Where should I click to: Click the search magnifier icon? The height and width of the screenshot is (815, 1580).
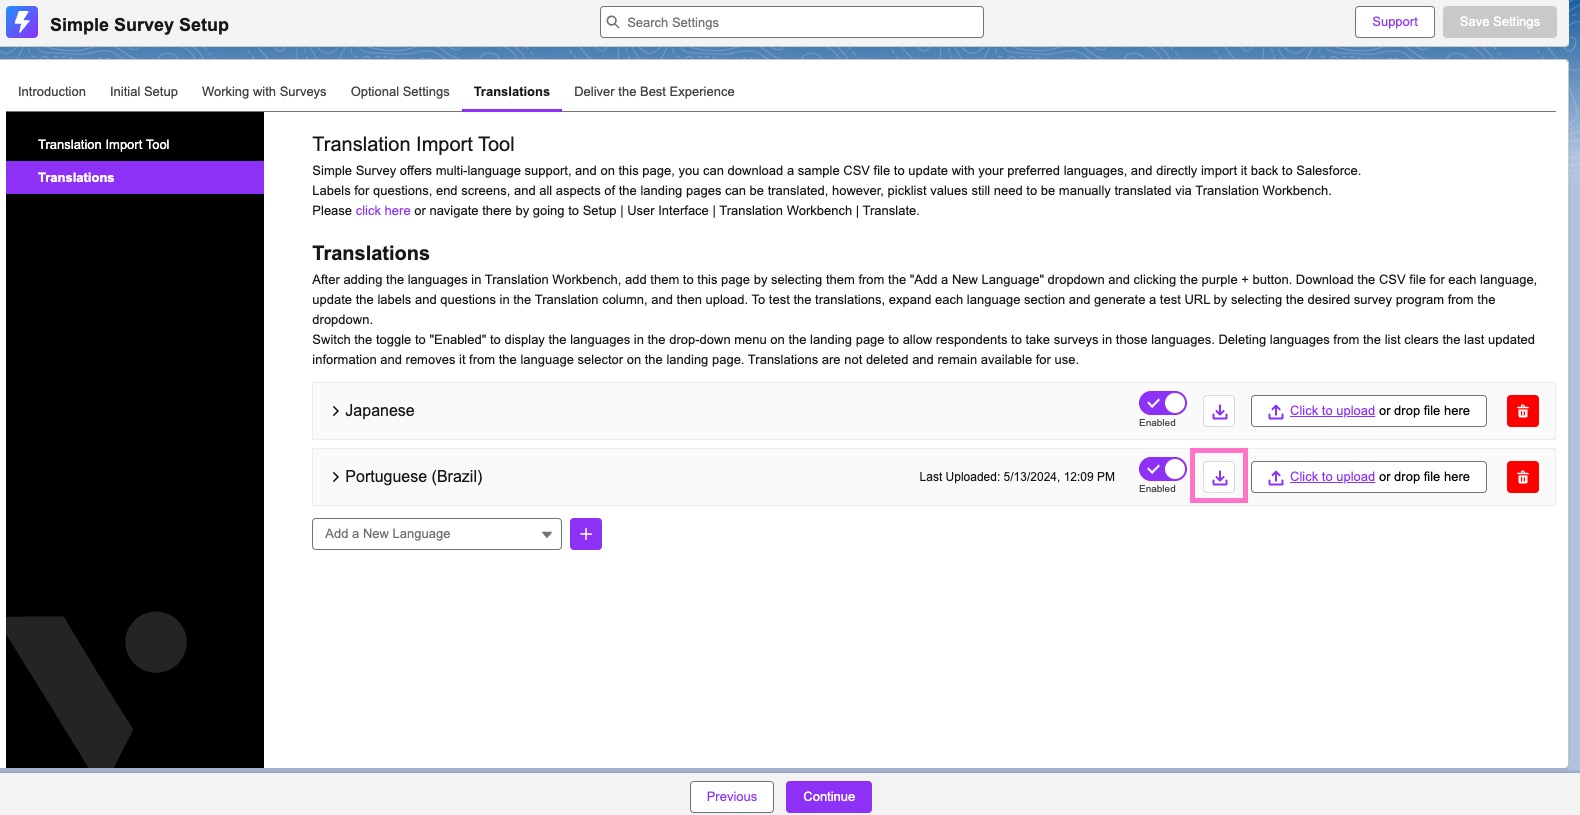[x=613, y=22]
